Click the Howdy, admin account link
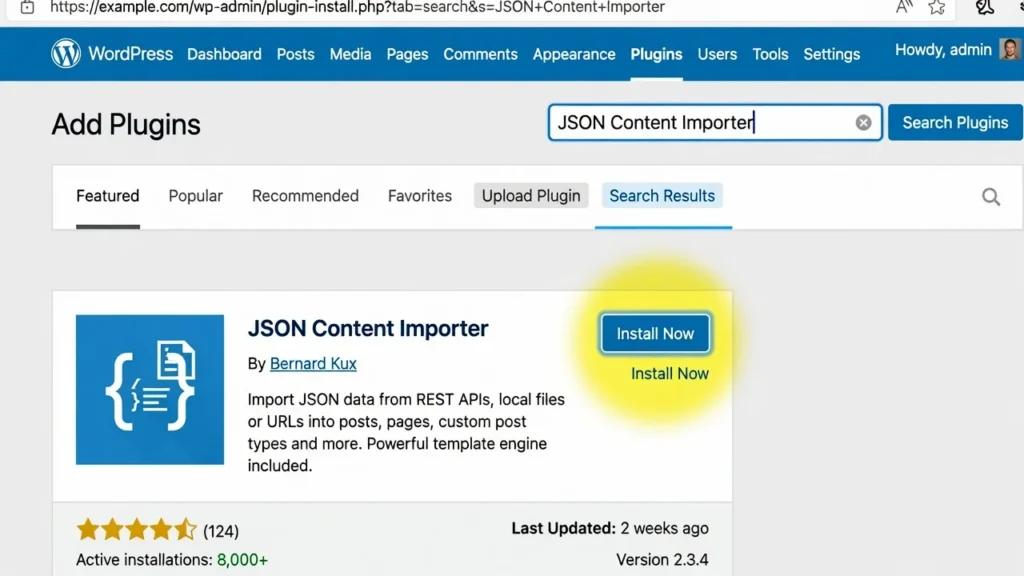The height and width of the screenshot is (576, 1024). (943, 50)
